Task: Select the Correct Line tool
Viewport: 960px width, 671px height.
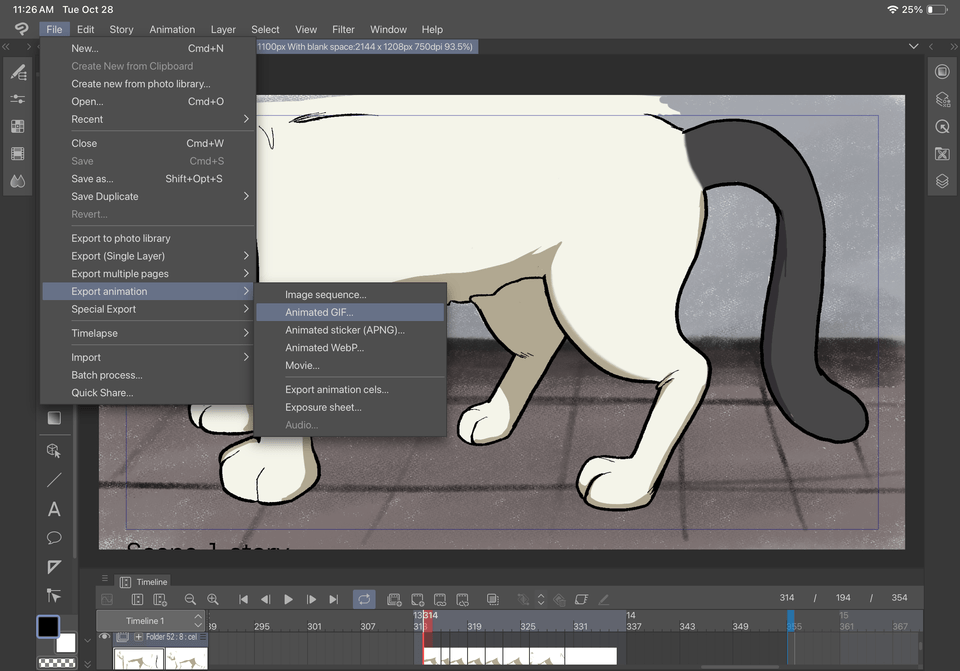Action: (54, 596)
